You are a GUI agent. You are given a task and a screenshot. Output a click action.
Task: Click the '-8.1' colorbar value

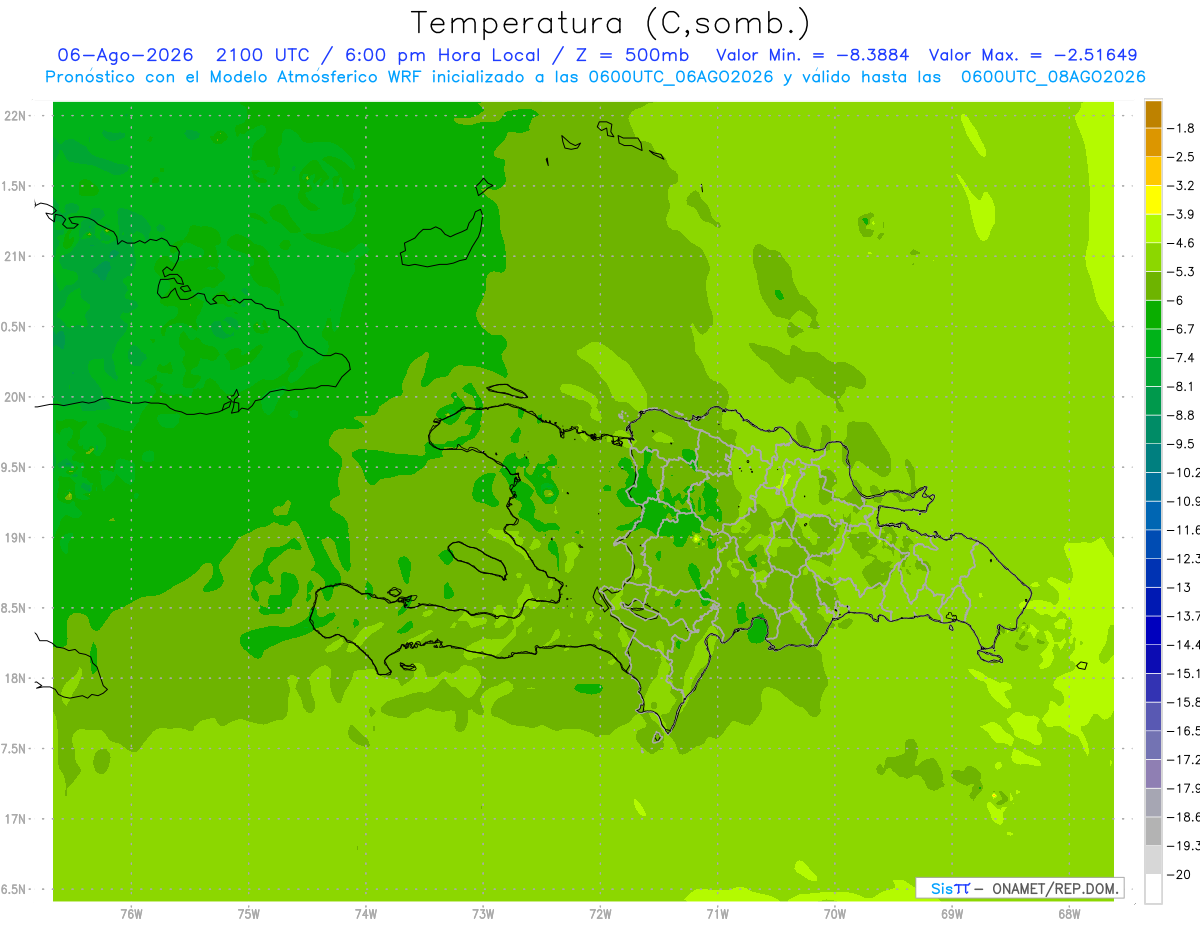click(x=1183, y=387)
